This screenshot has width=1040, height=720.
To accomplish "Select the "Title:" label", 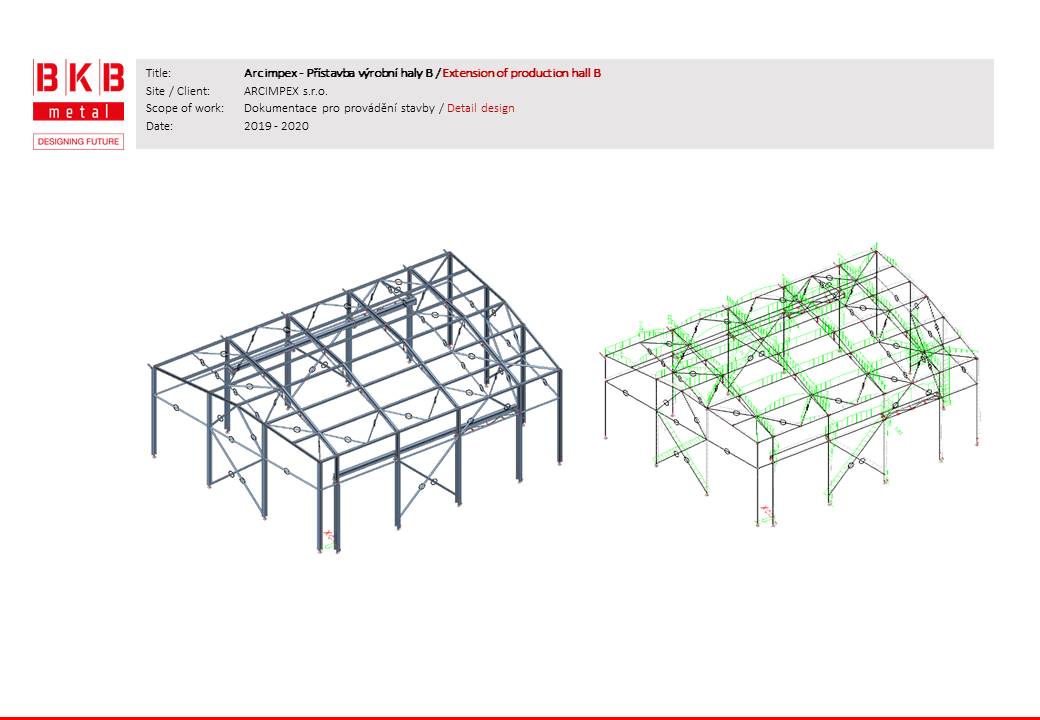I will click(158, 73).
